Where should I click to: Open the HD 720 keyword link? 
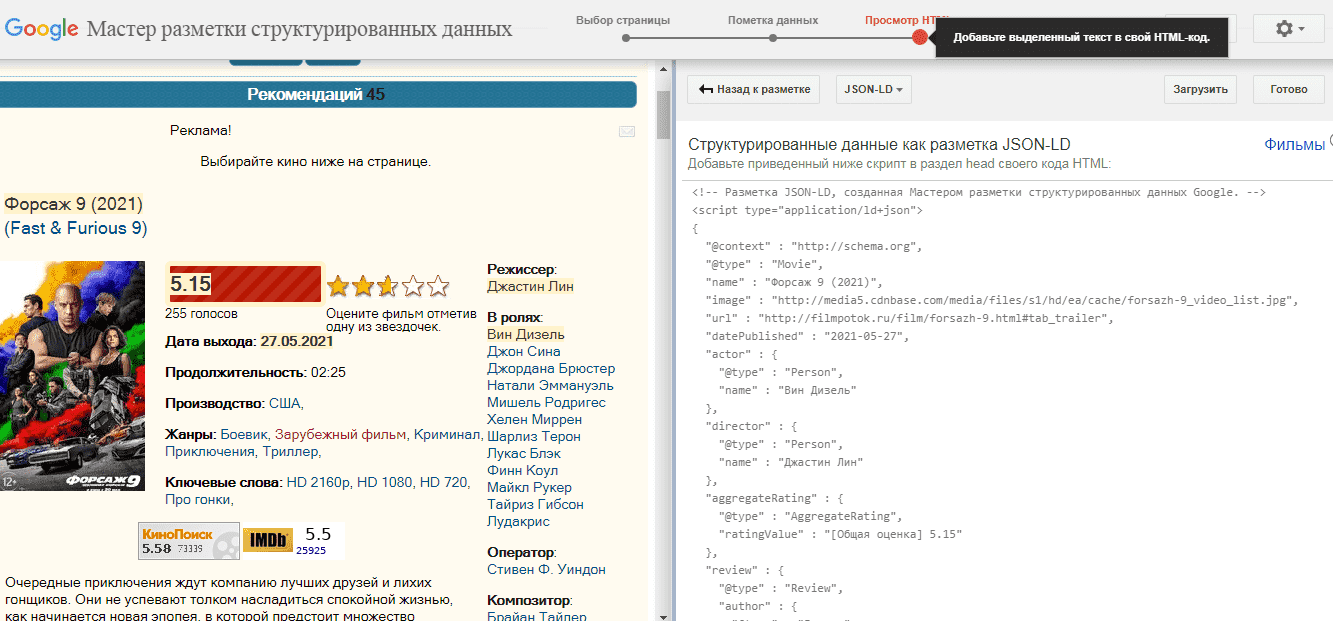tap(444, 482)
